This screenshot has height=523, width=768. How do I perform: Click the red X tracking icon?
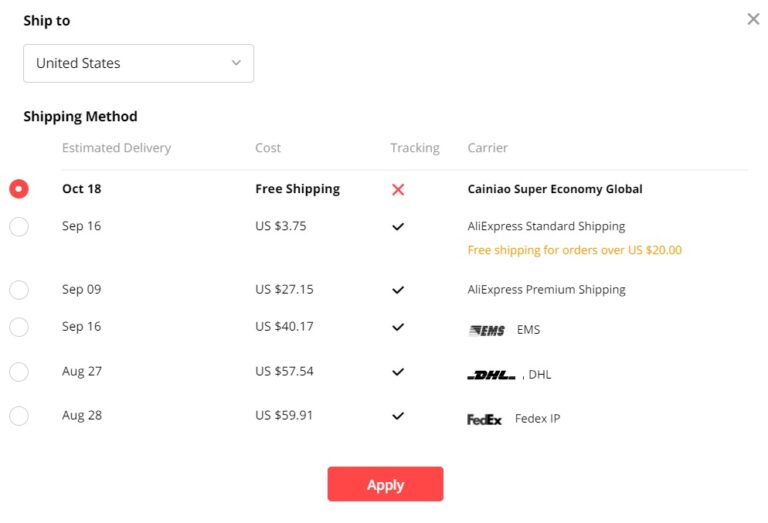coord(398,190)
